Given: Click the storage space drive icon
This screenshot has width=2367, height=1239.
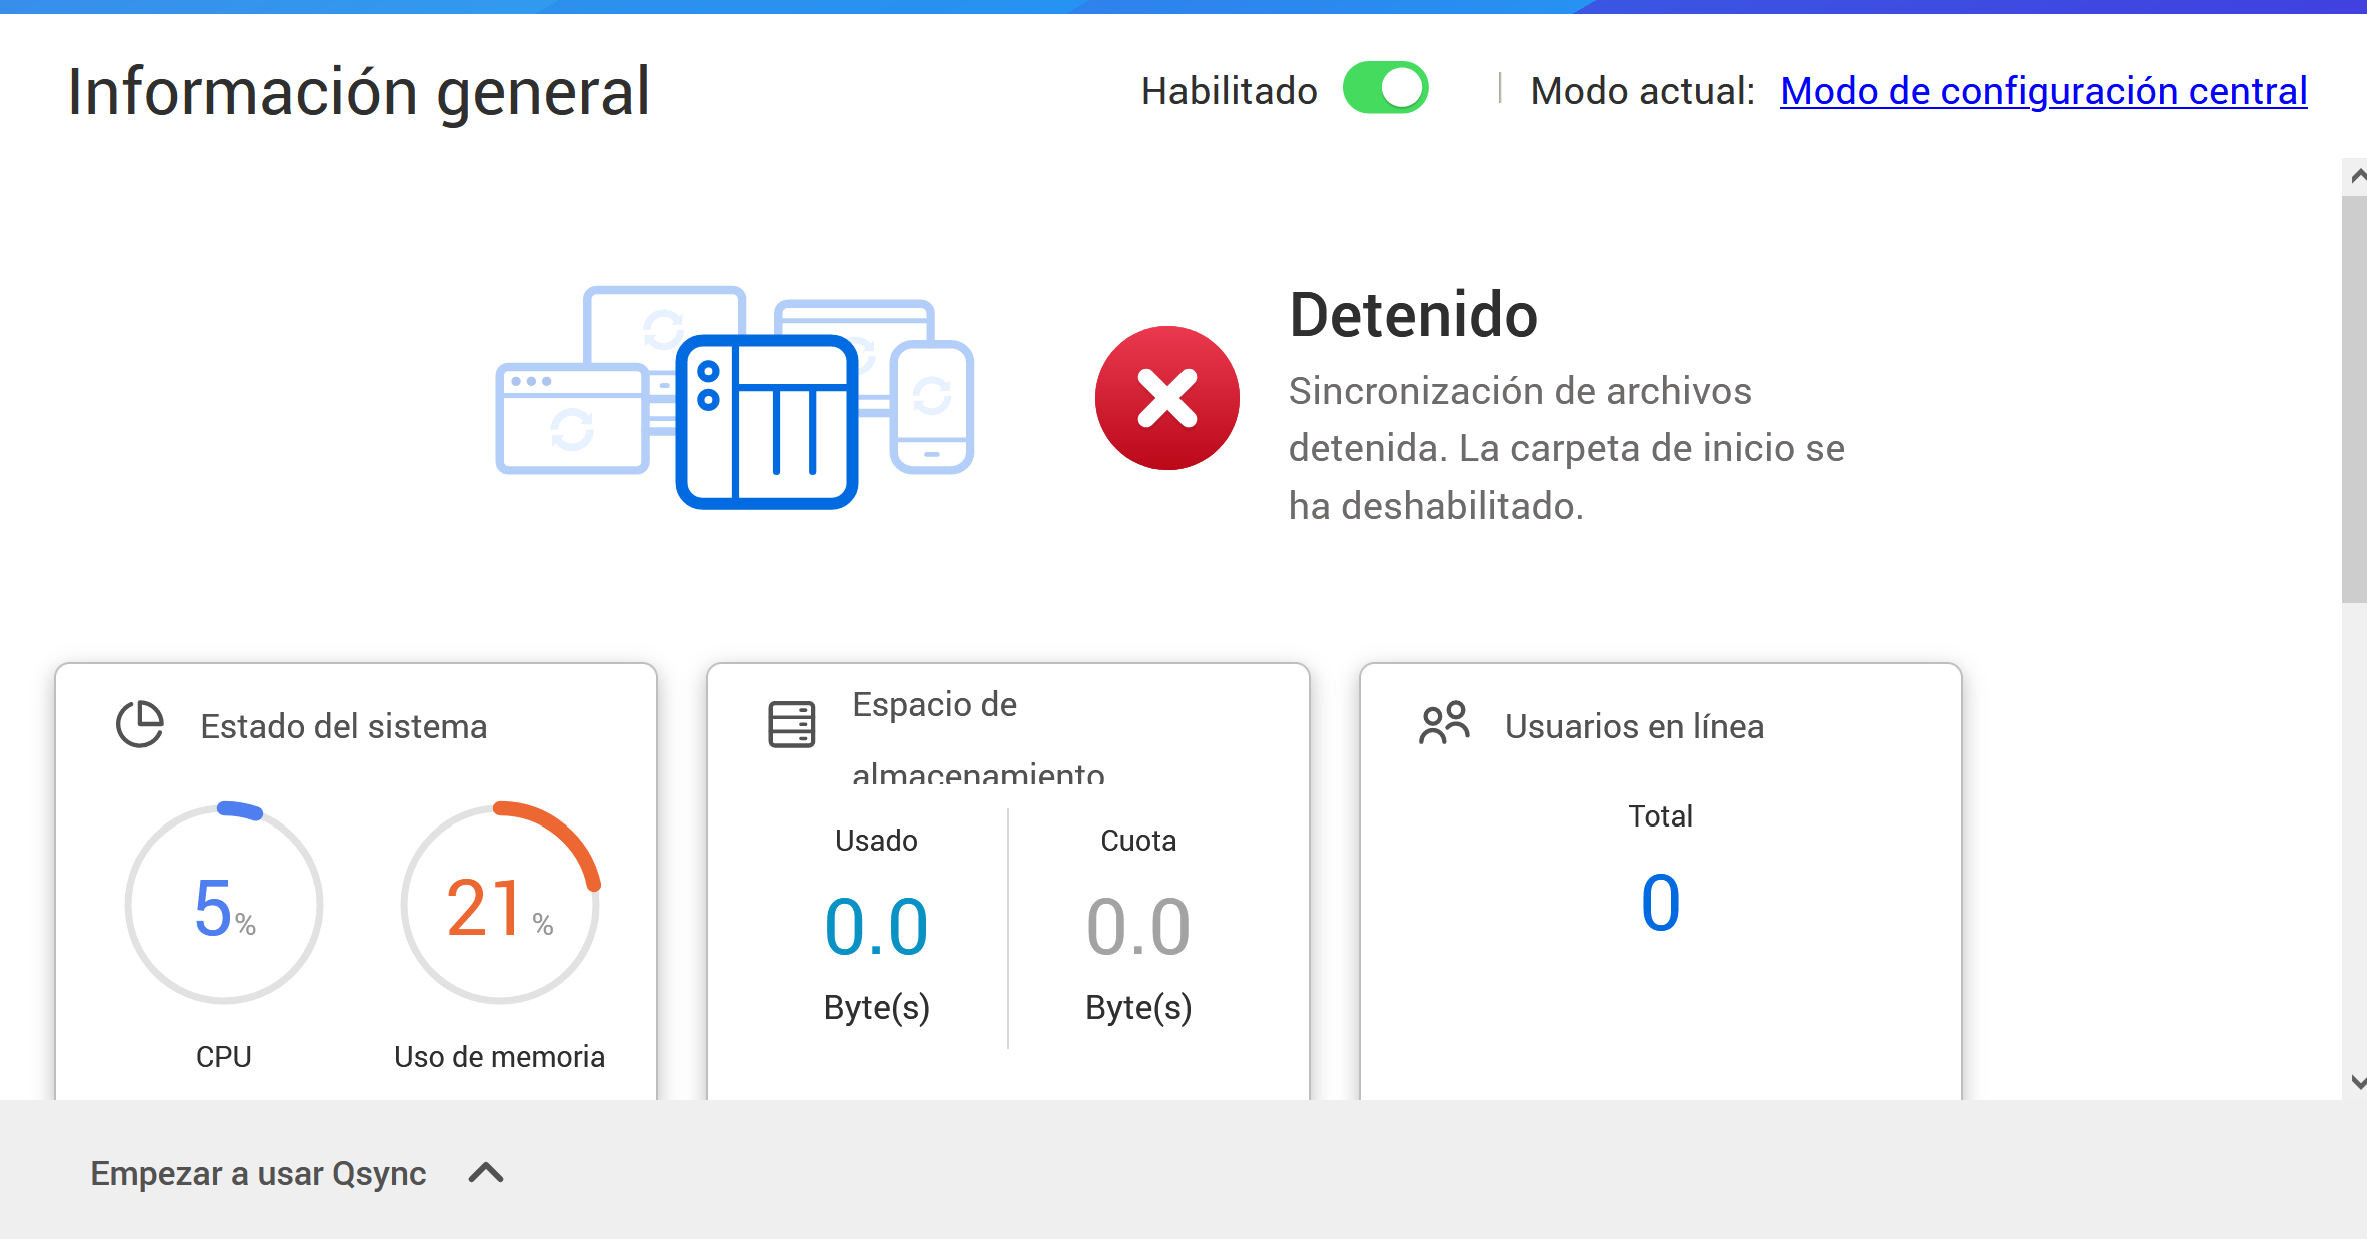Looking at the screenshot, I should (x=791, y=724).
